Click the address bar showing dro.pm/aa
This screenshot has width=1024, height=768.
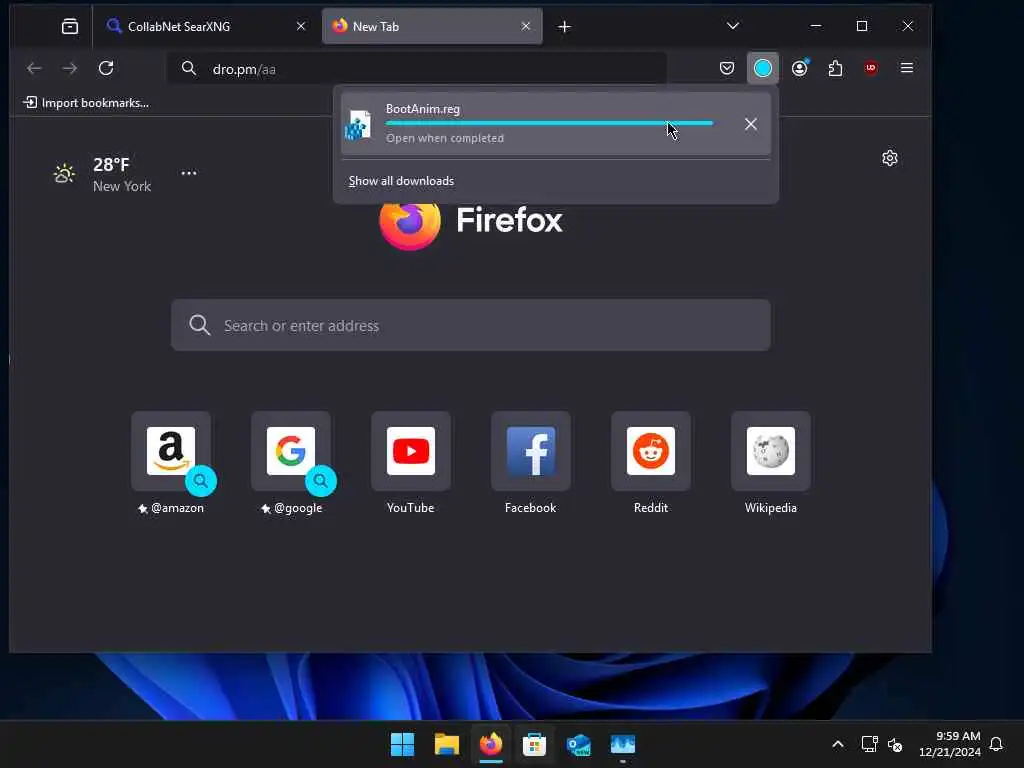pos(417,69)
